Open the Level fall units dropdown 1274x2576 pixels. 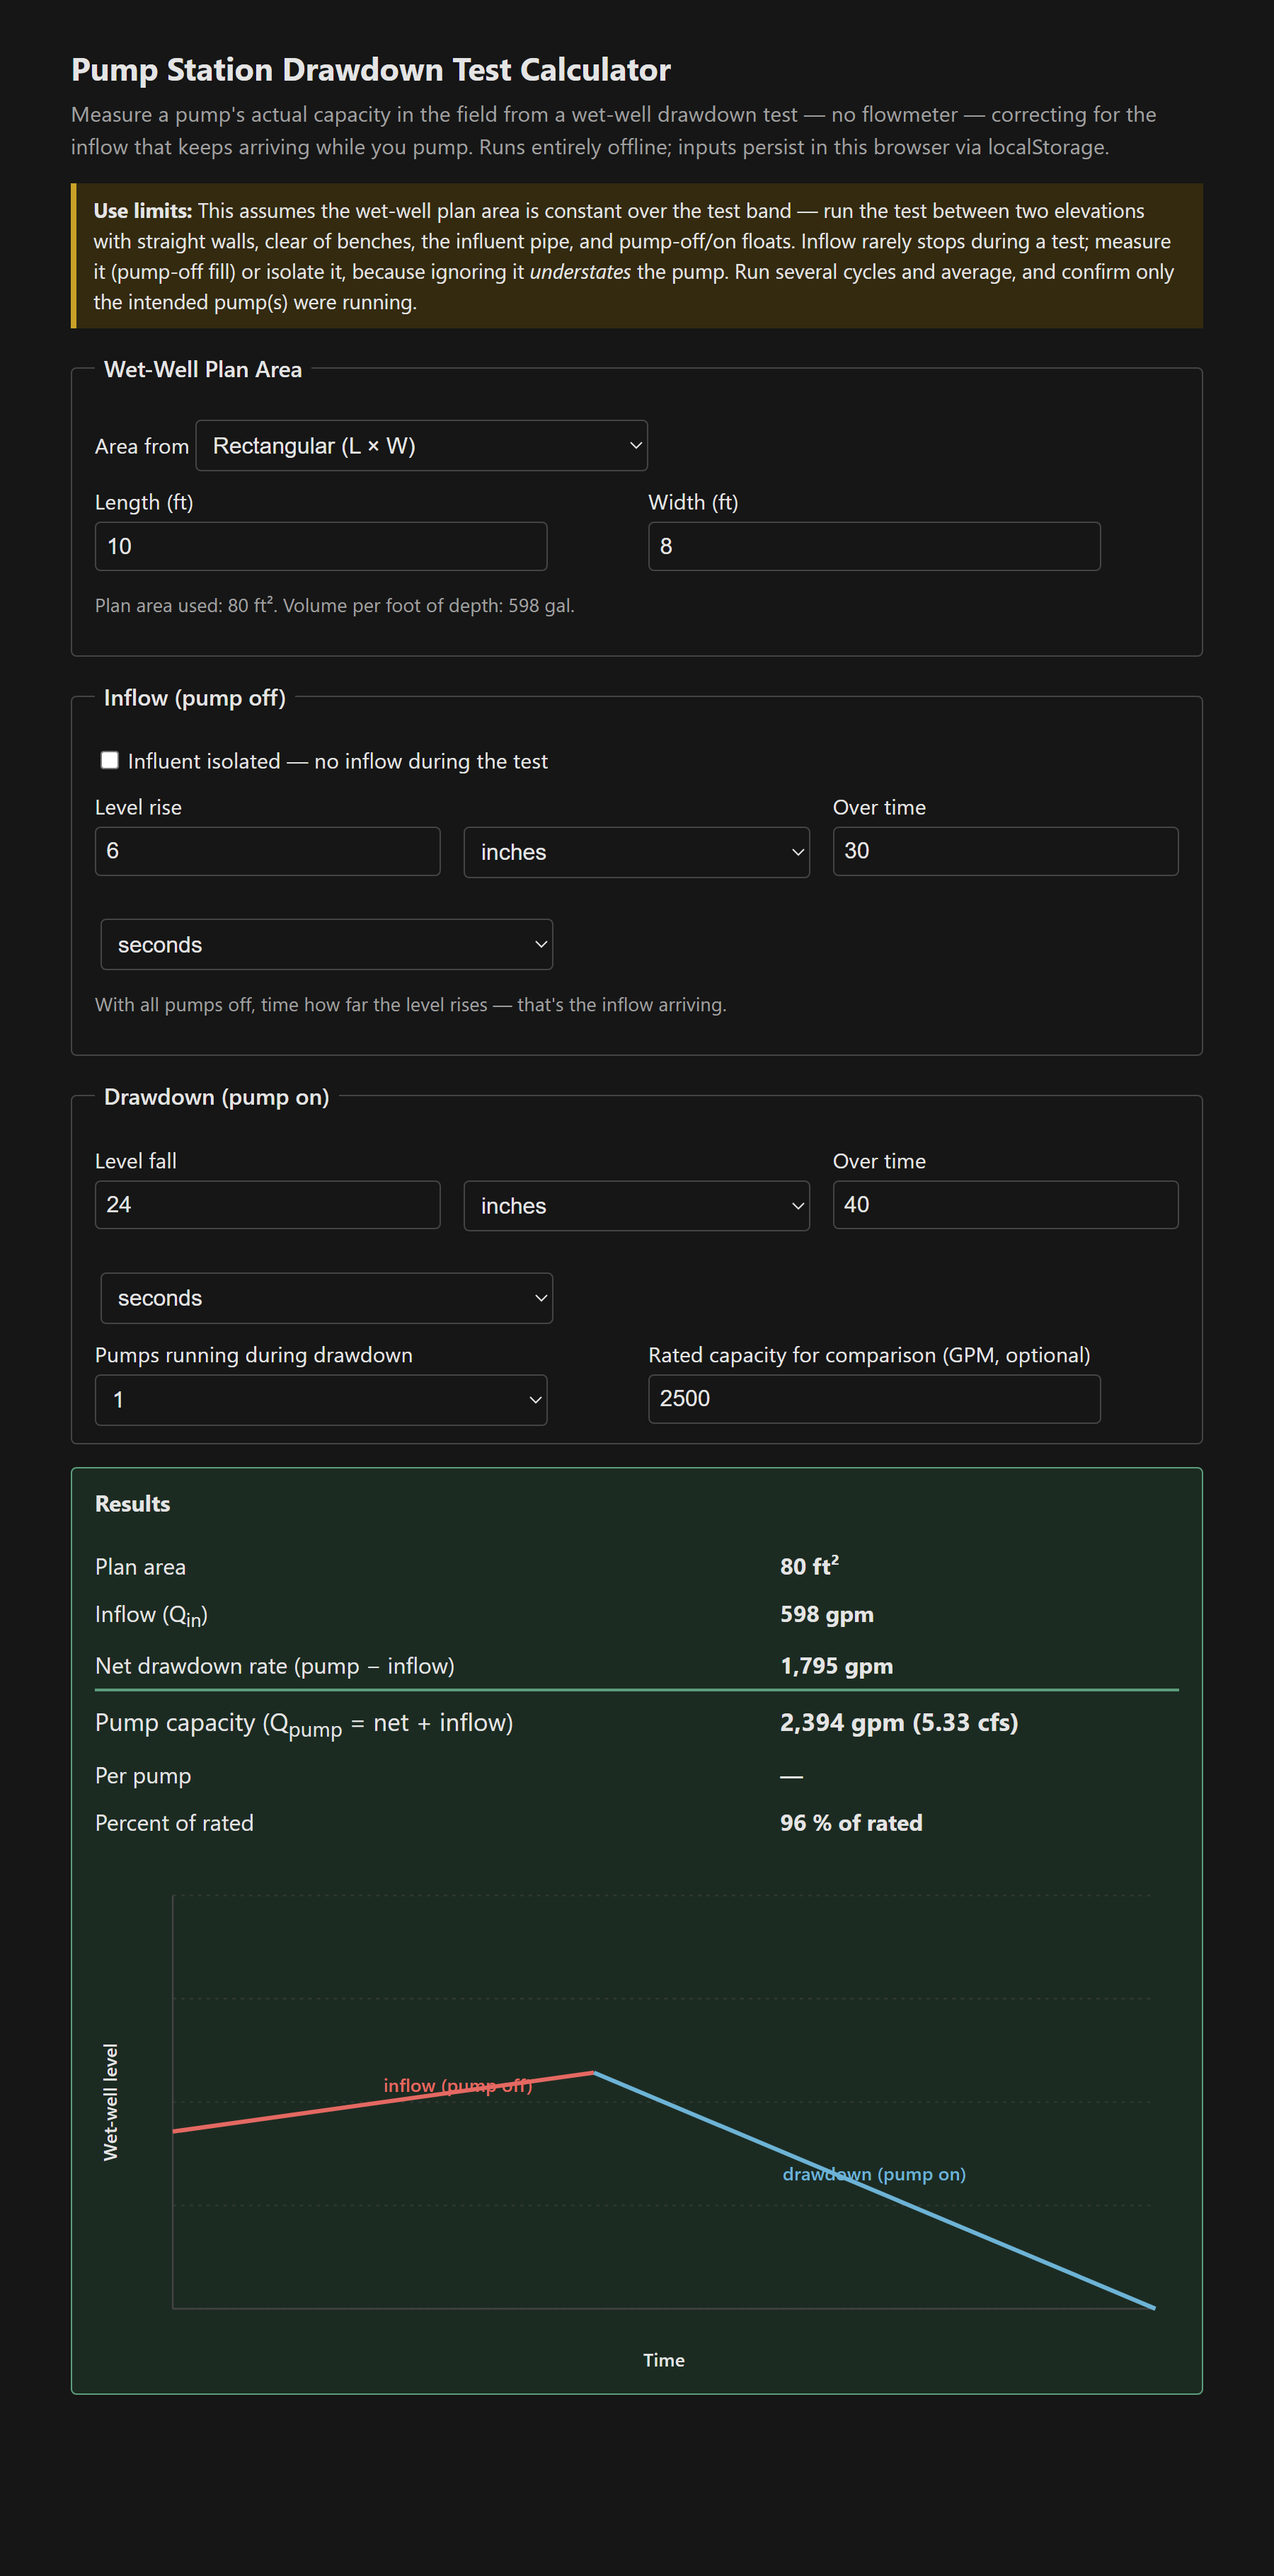click(x=636, y=1206)
